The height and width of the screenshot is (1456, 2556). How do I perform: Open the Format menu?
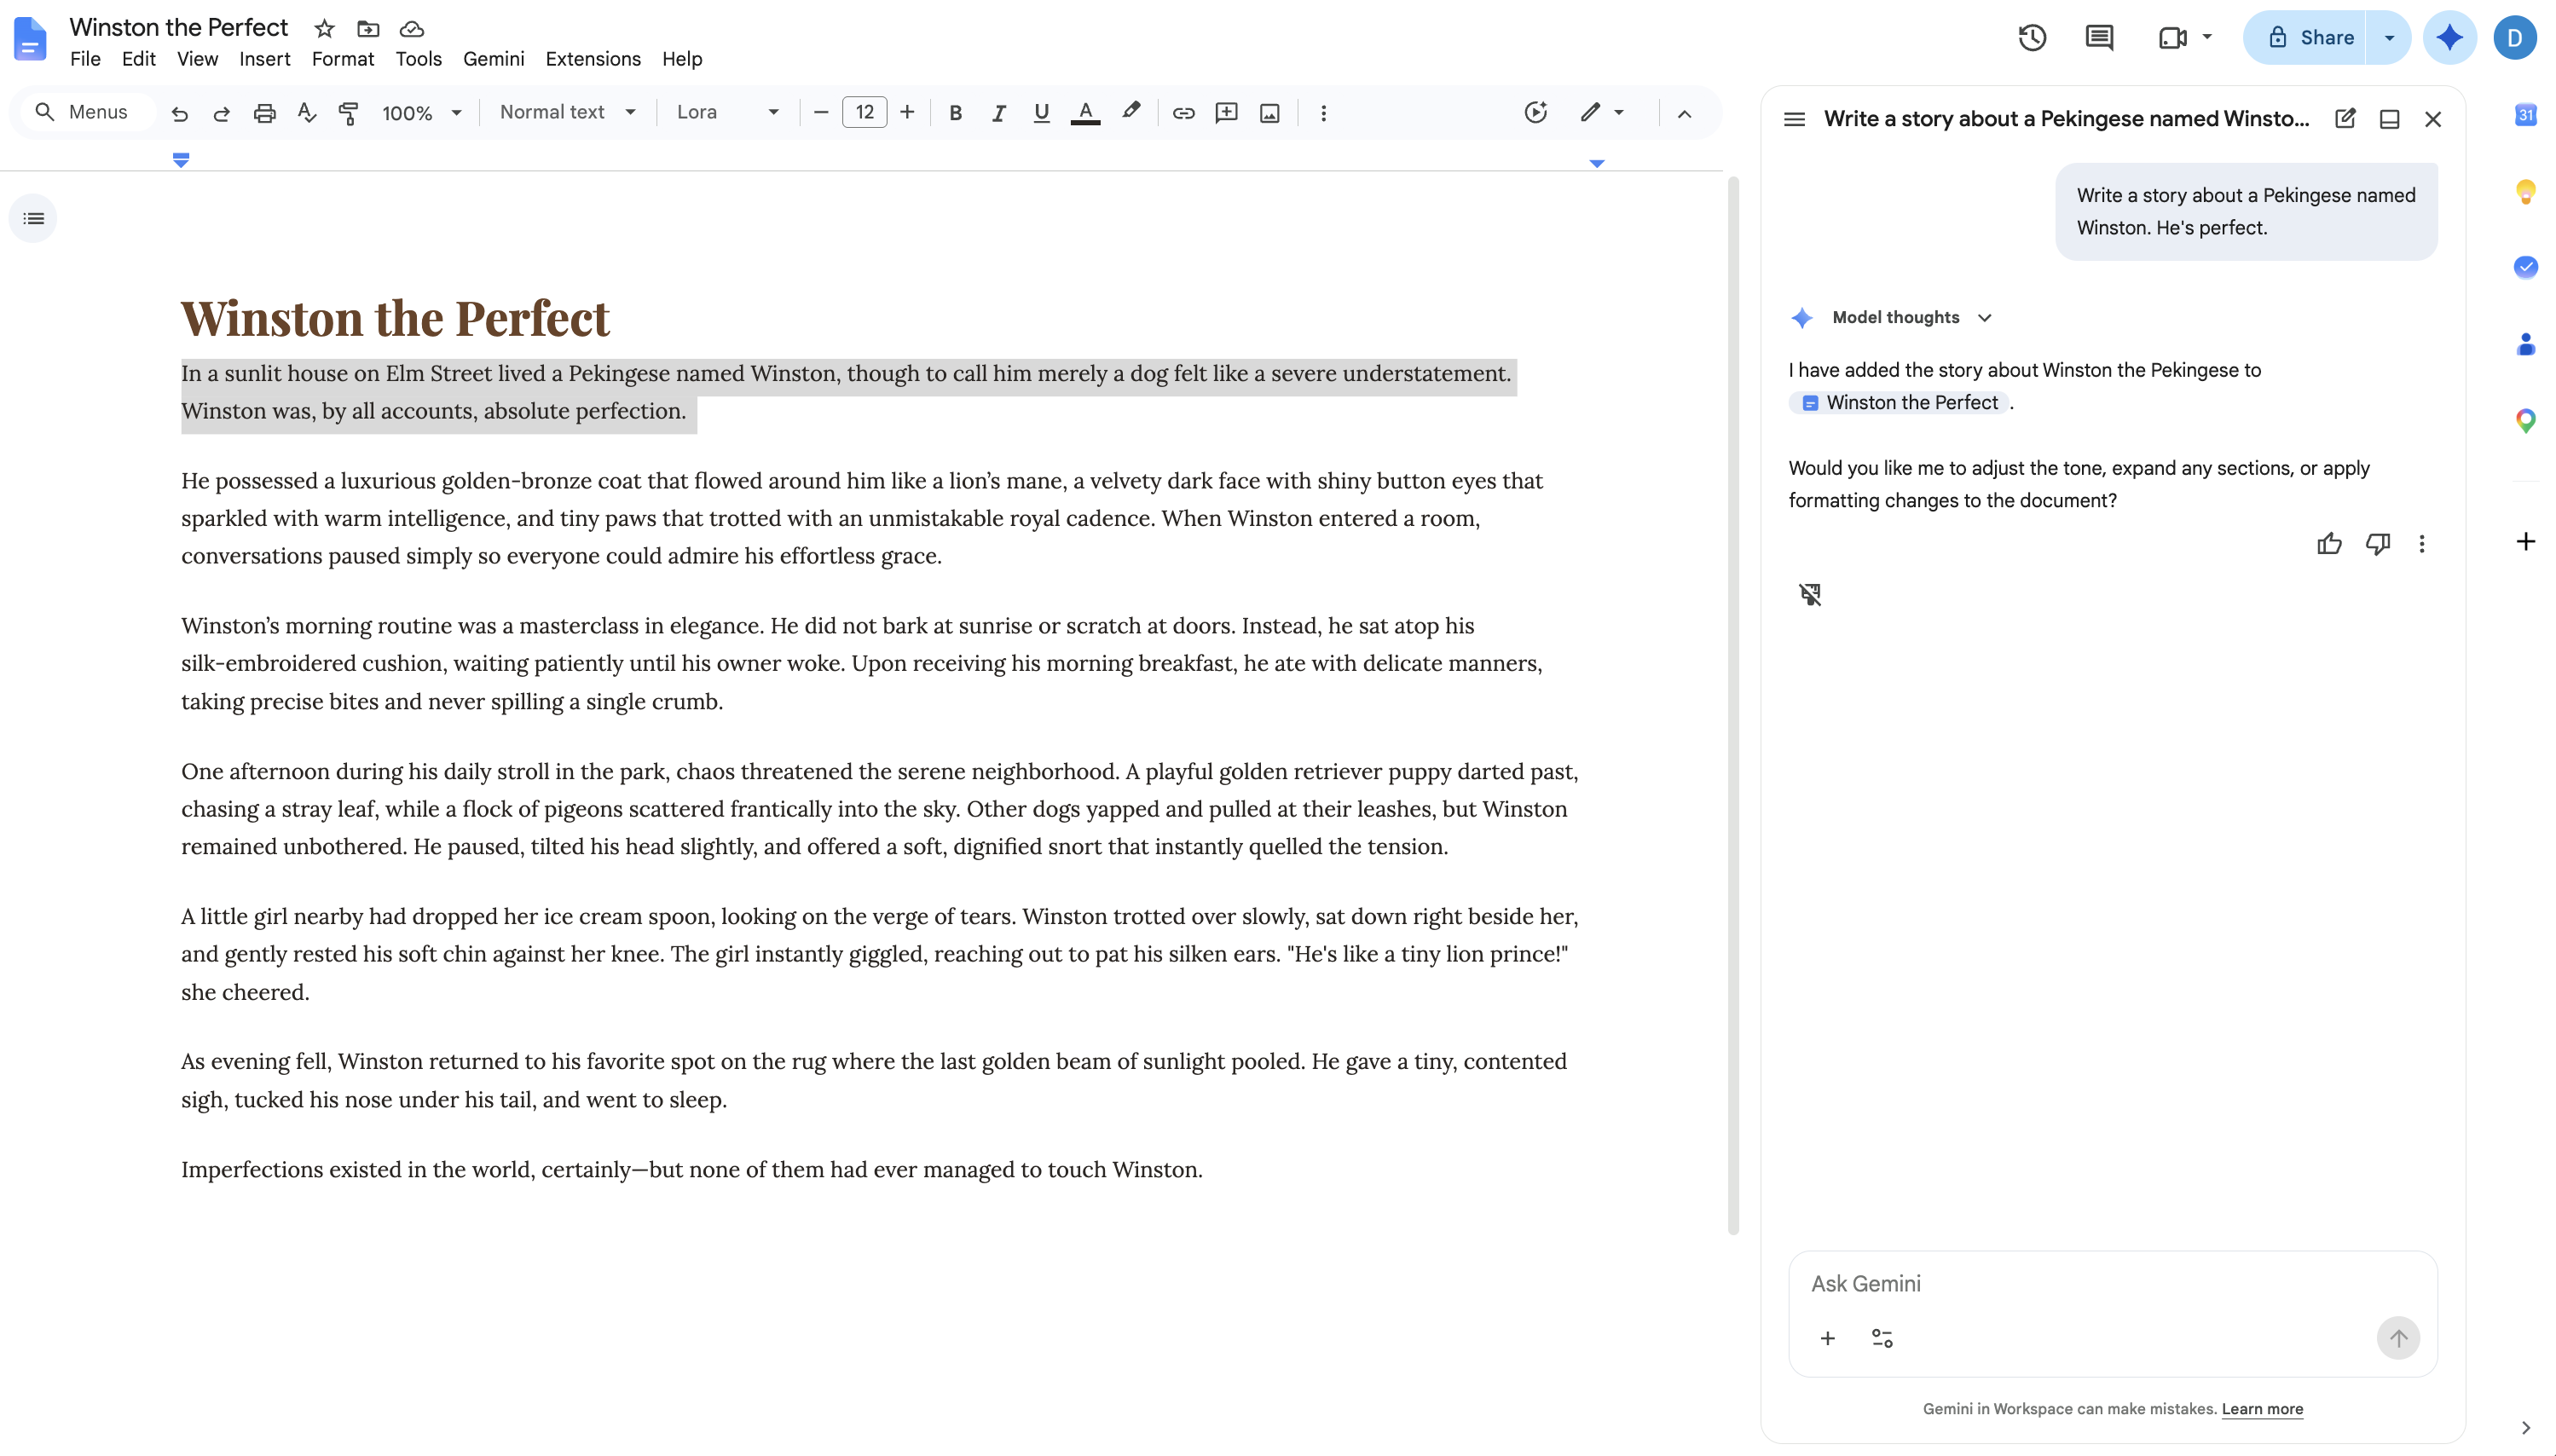point(342,59)
